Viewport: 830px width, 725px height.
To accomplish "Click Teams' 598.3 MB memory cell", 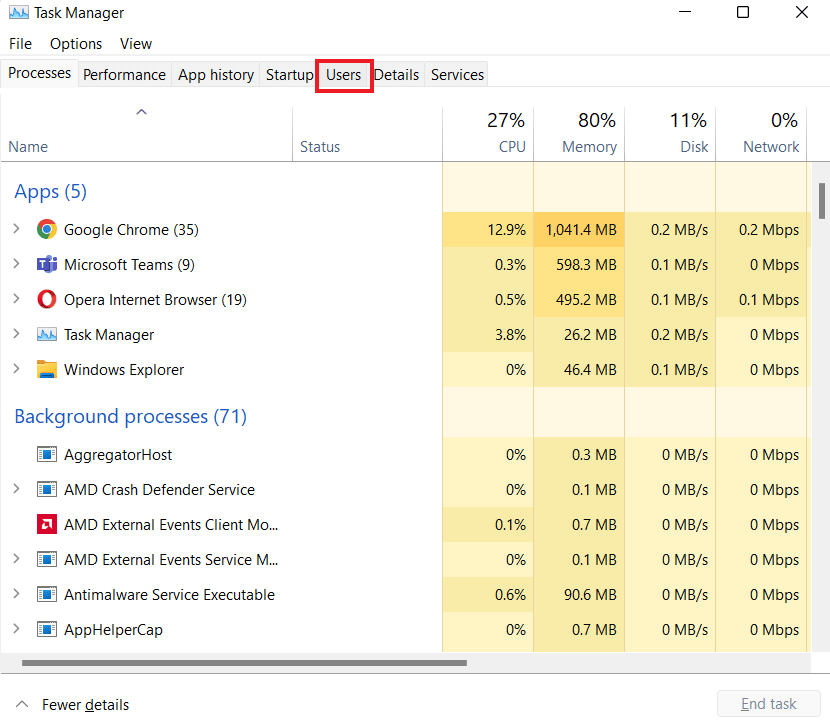I will 579,265.
